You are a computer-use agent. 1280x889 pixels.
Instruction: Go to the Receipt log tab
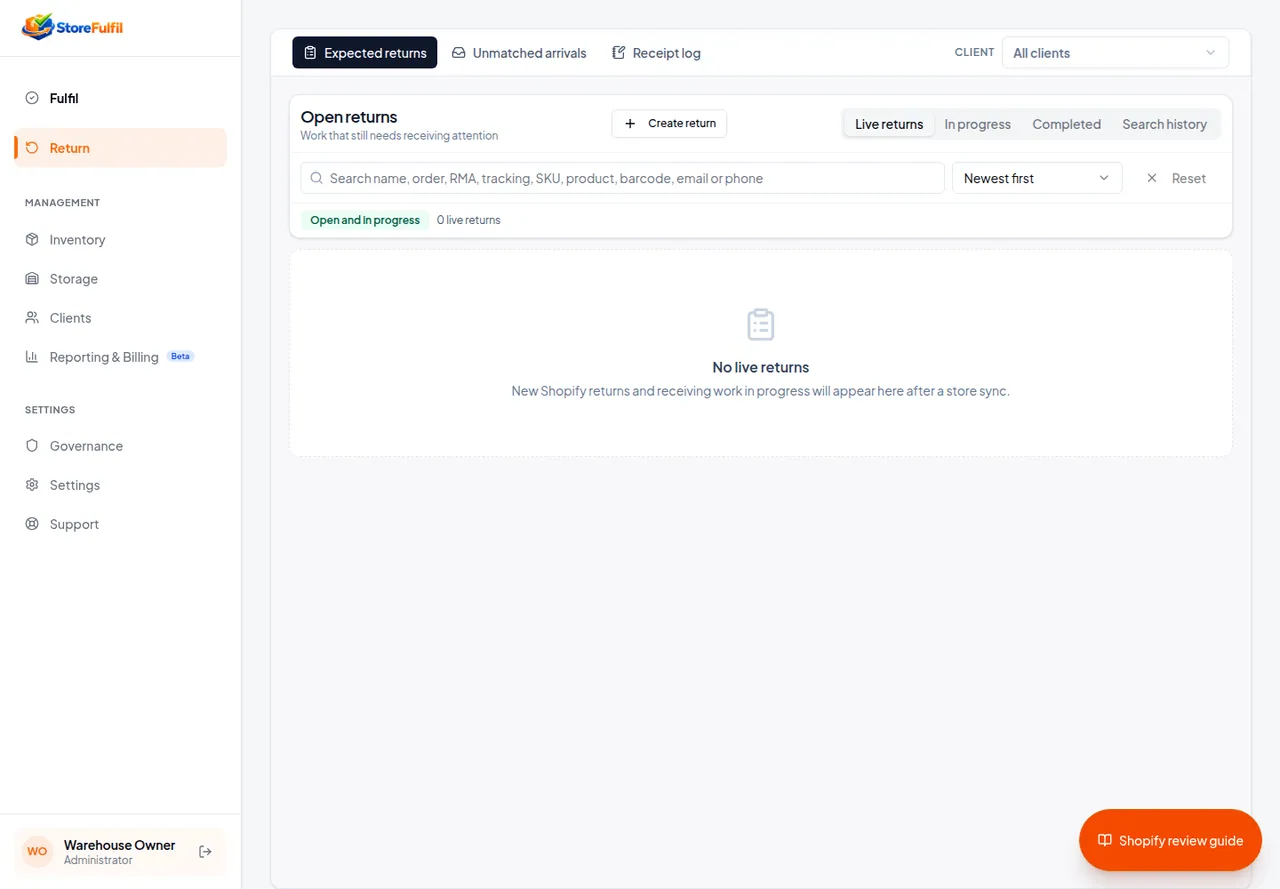pyautogui.click(x=656, y=53)
